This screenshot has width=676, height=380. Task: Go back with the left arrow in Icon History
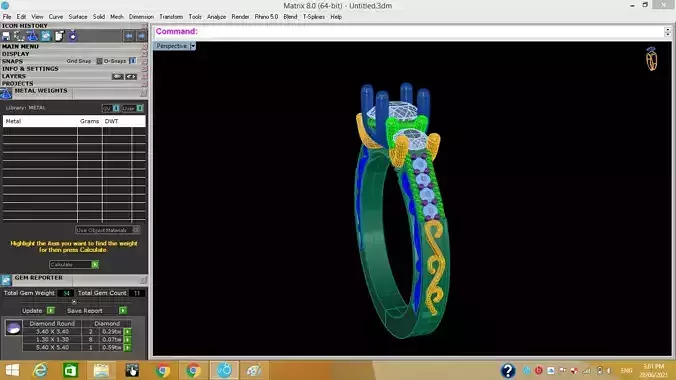[128, 36]
